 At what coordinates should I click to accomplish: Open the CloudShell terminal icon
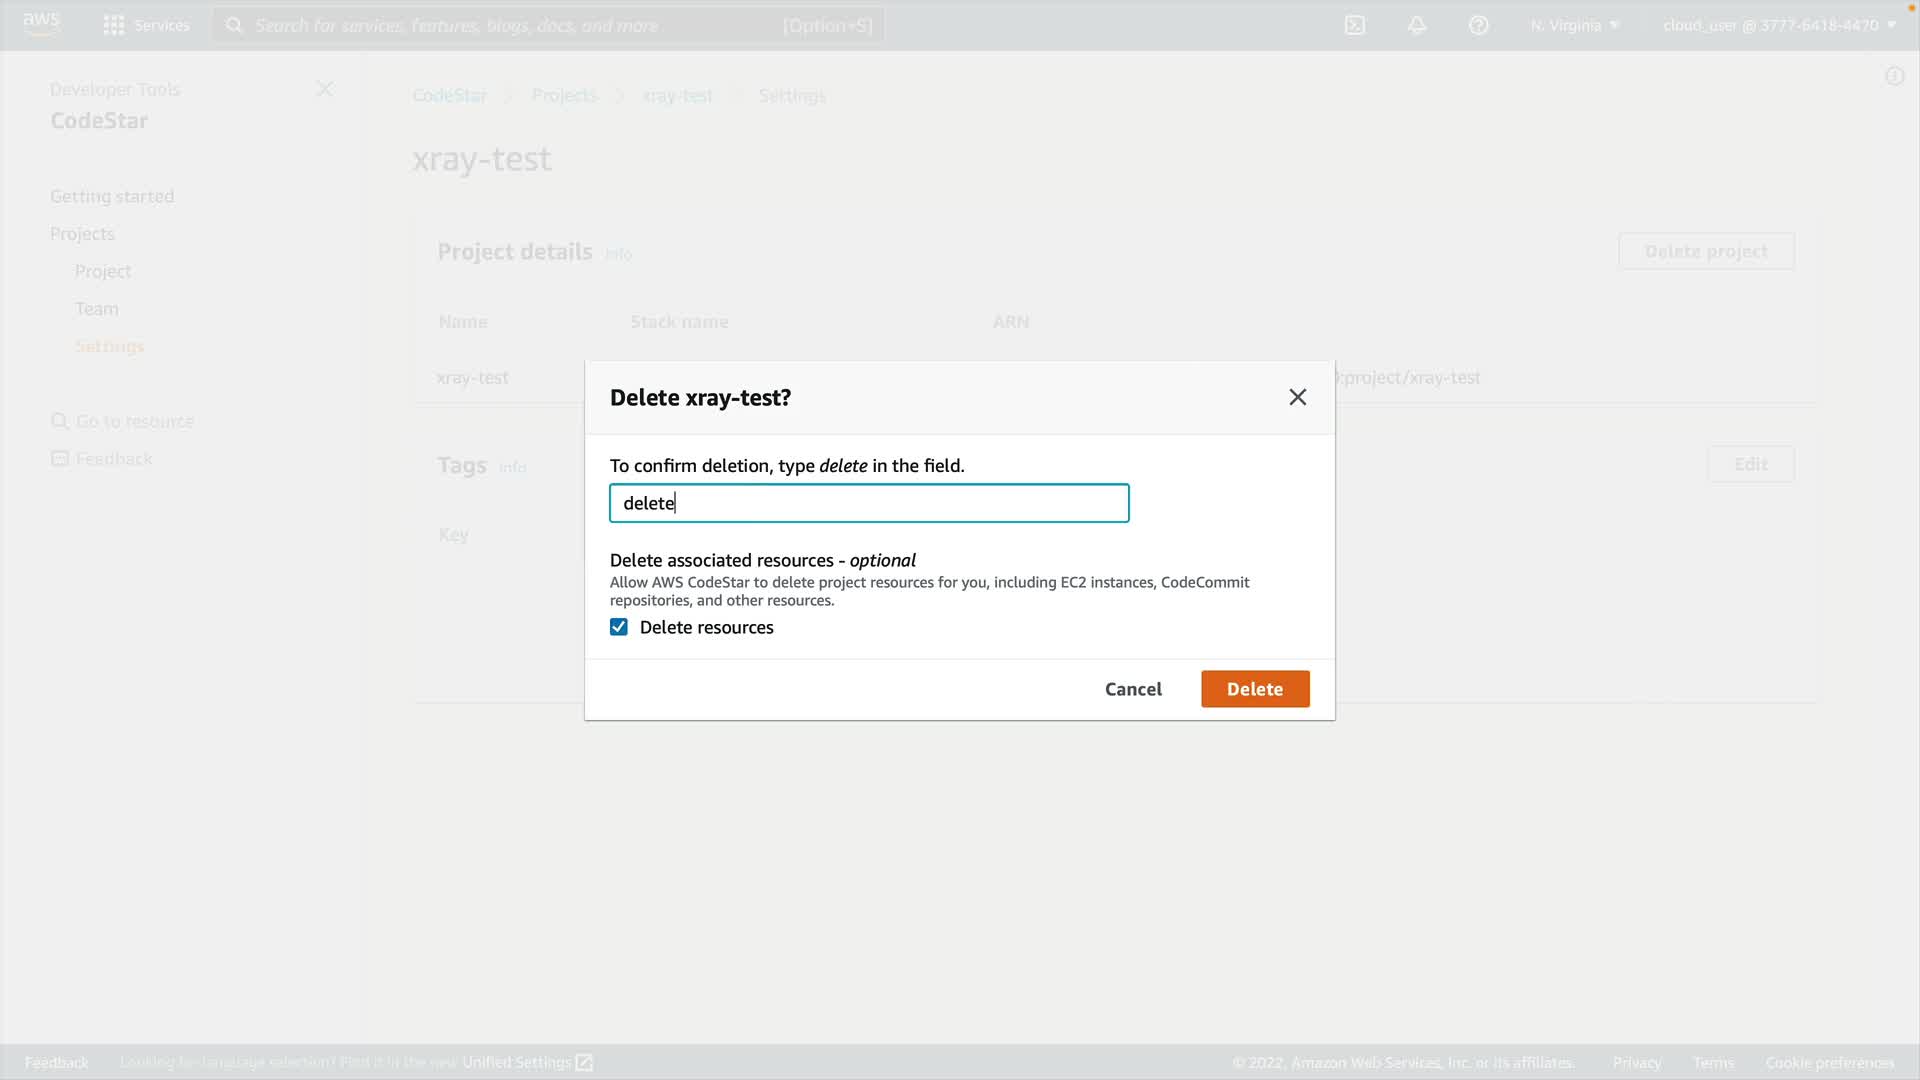click(1355, 25)
